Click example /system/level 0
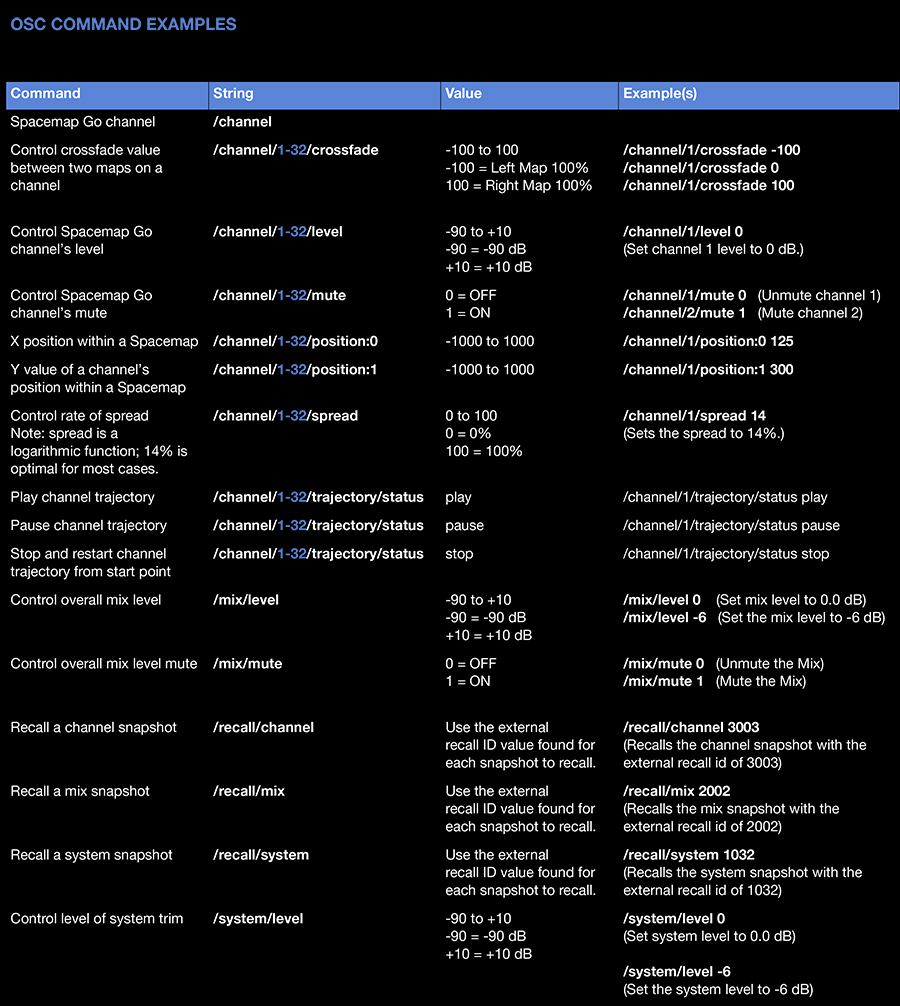The image size is (900, 1006). (674, 919)
